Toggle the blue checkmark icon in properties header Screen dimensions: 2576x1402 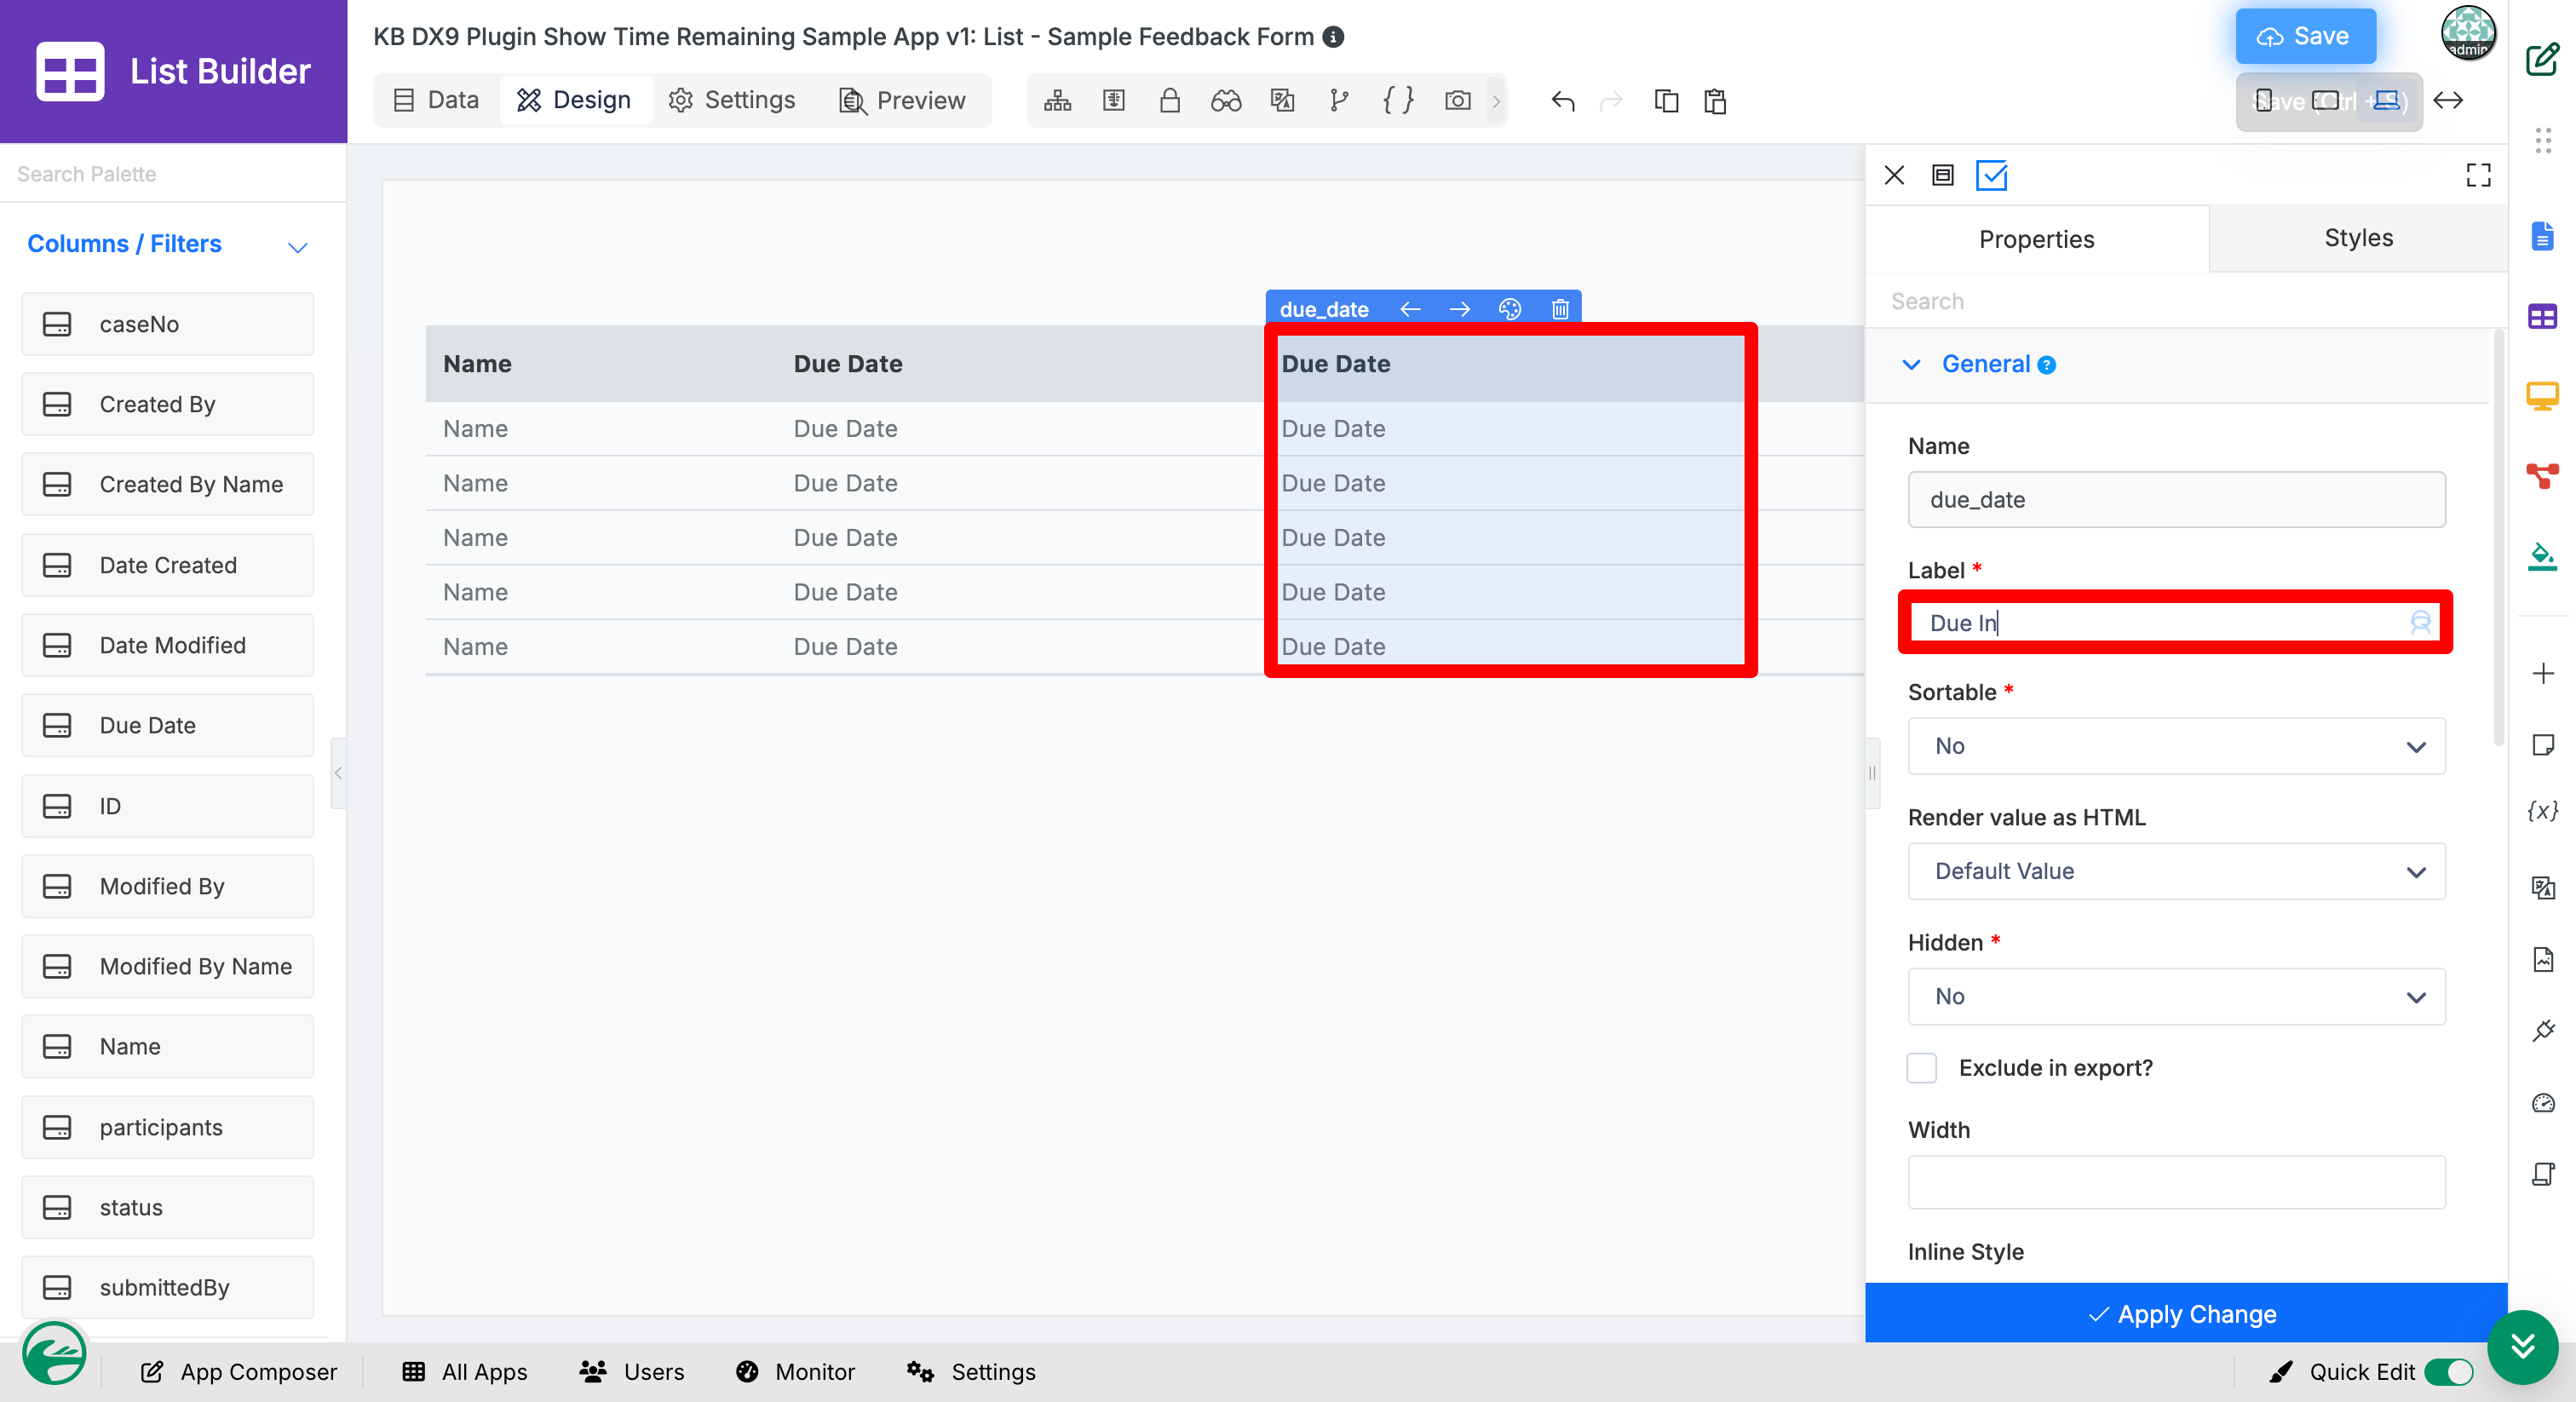[x=1991, y=175]
